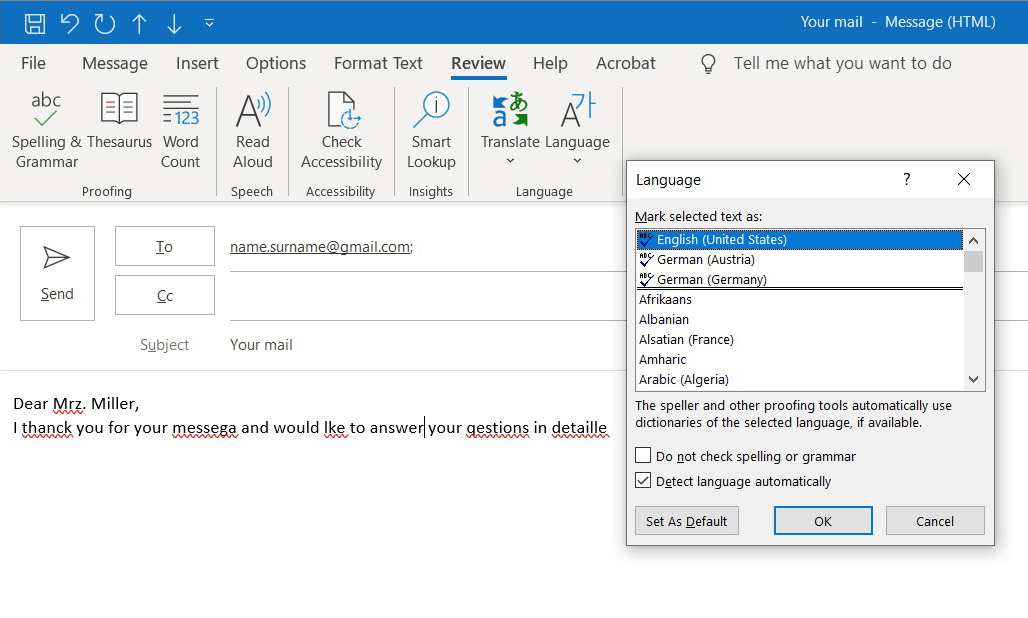Confirm language choice with OK

point(823,520)
